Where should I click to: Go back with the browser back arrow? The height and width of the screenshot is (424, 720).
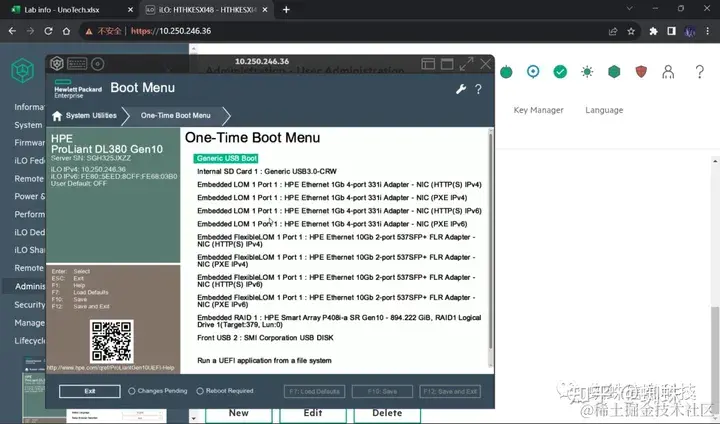(x=12, y=31)
